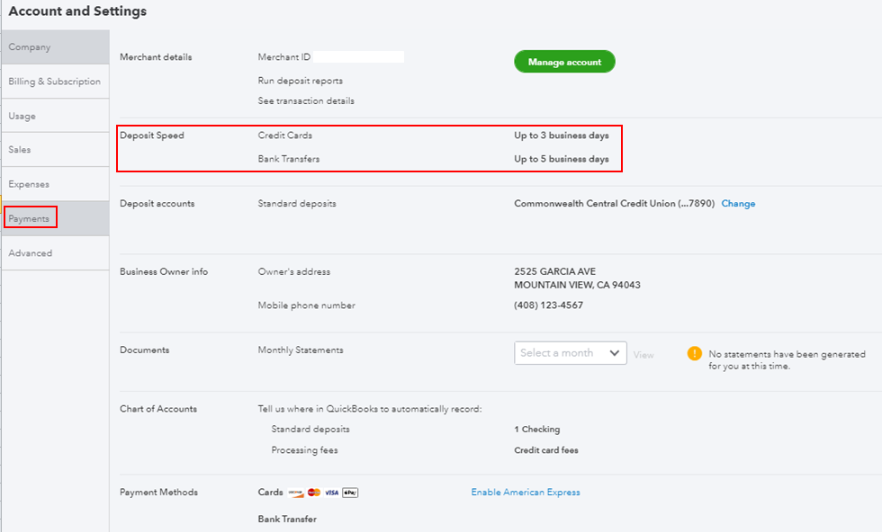Click the orange statements warning icon
The height and width of the screenshot is (532, 882).
pyautogui.click(x=694, y=354)
